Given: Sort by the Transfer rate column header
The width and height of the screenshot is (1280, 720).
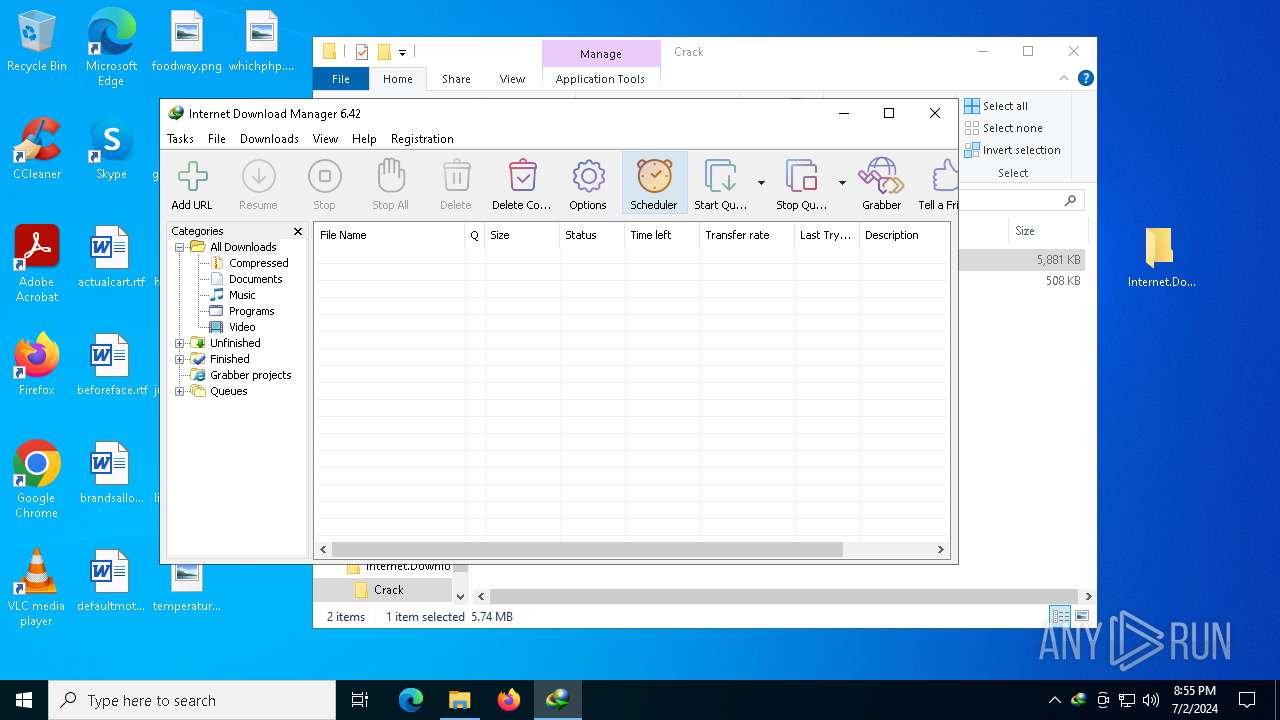Looking at the screenshot, I should coord(747,235).
